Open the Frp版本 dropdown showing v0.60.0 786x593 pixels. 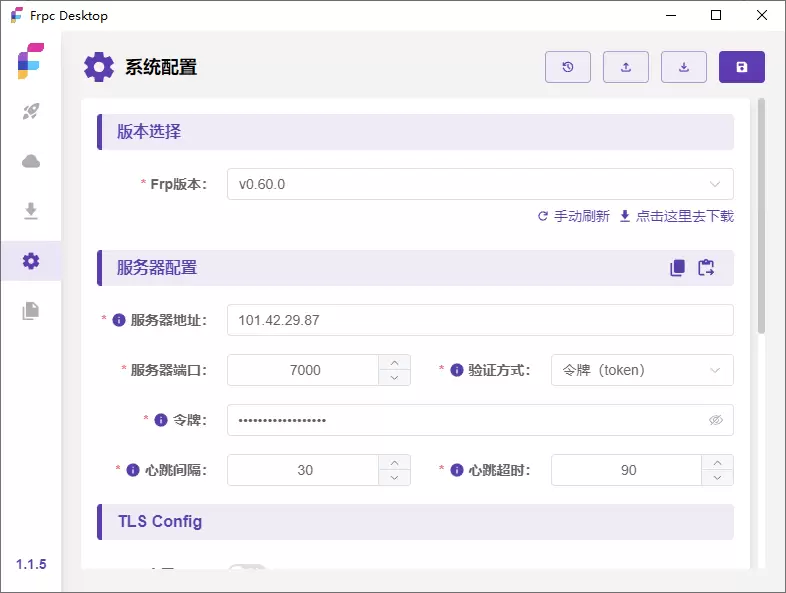pyautogui.click(x=480, y=184)
